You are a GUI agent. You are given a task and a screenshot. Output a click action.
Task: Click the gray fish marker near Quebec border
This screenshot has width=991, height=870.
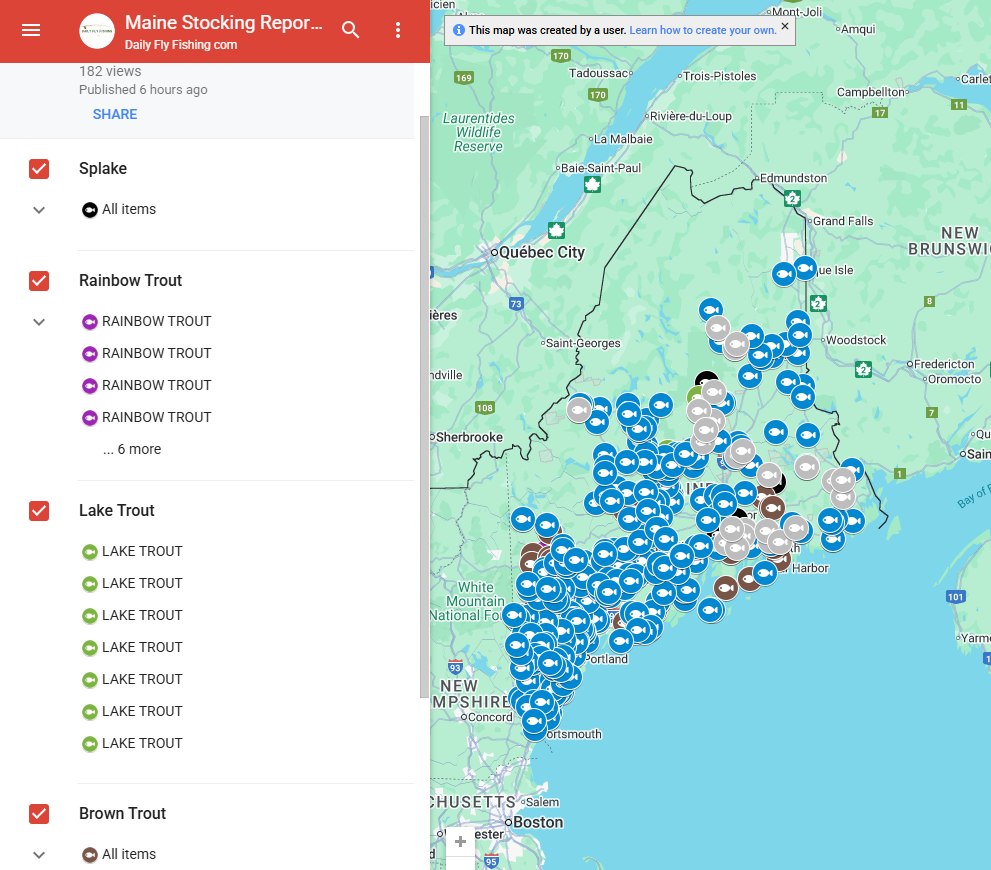tap(578, 410)
